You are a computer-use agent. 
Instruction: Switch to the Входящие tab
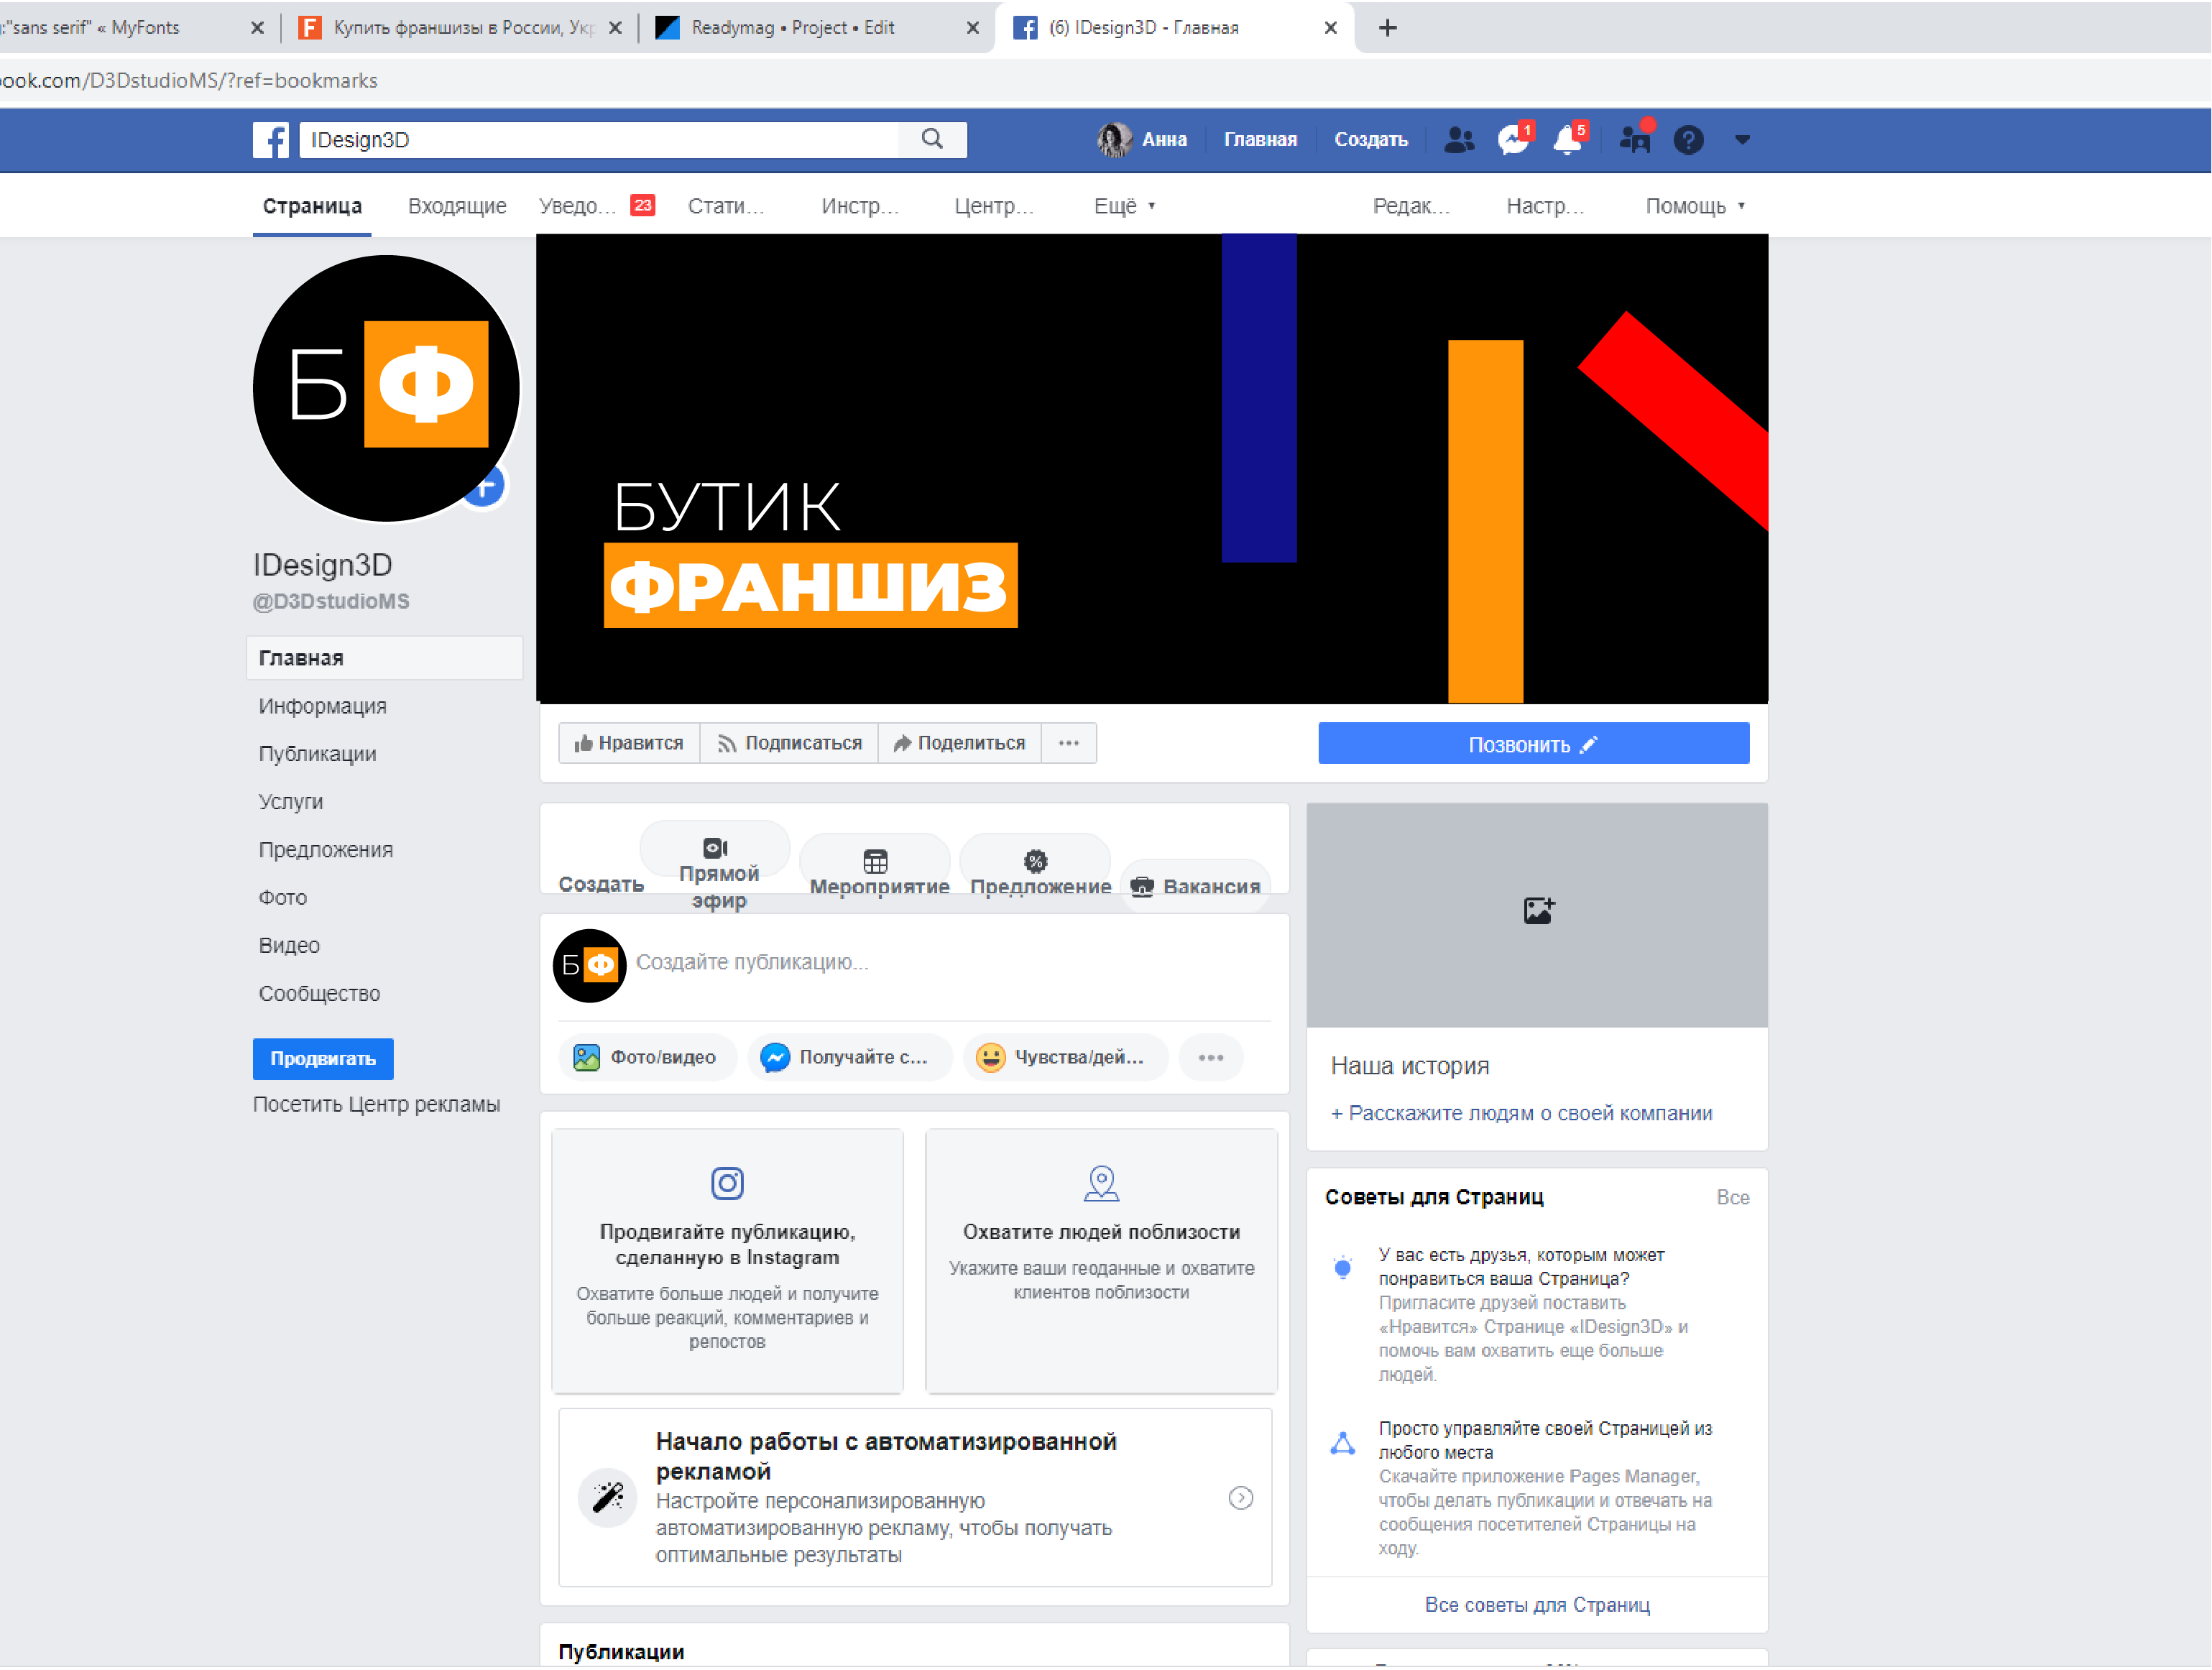(x=457, y=206)
